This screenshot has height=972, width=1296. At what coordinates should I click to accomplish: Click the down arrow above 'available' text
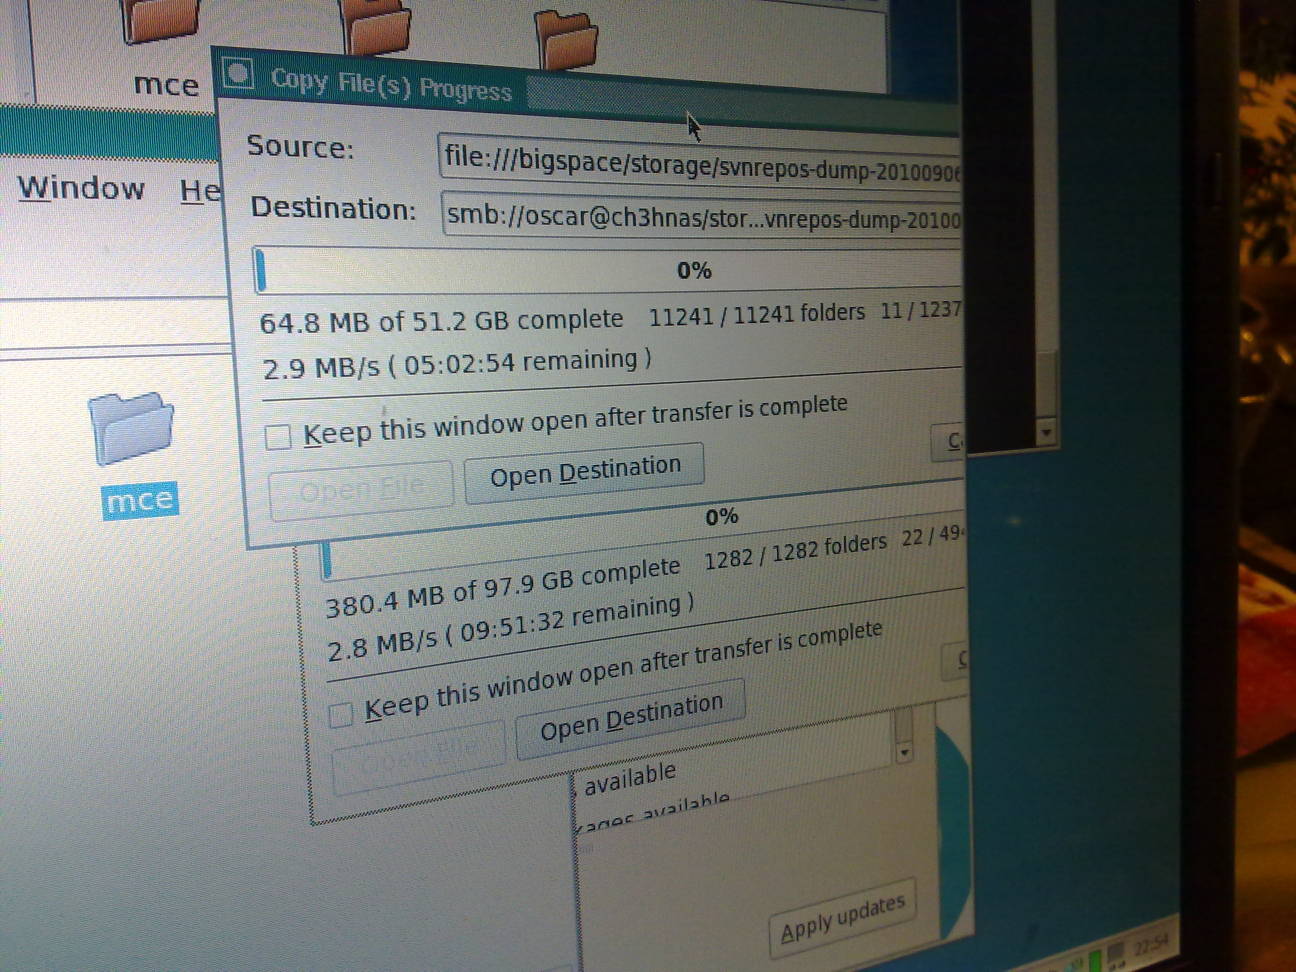pyautogui.click(x=904, y=751)
